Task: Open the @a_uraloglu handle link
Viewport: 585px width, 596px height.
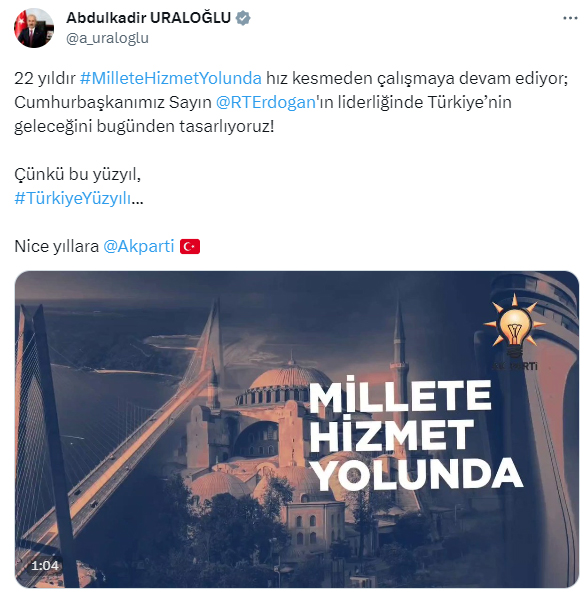Action: pos(107,38)
